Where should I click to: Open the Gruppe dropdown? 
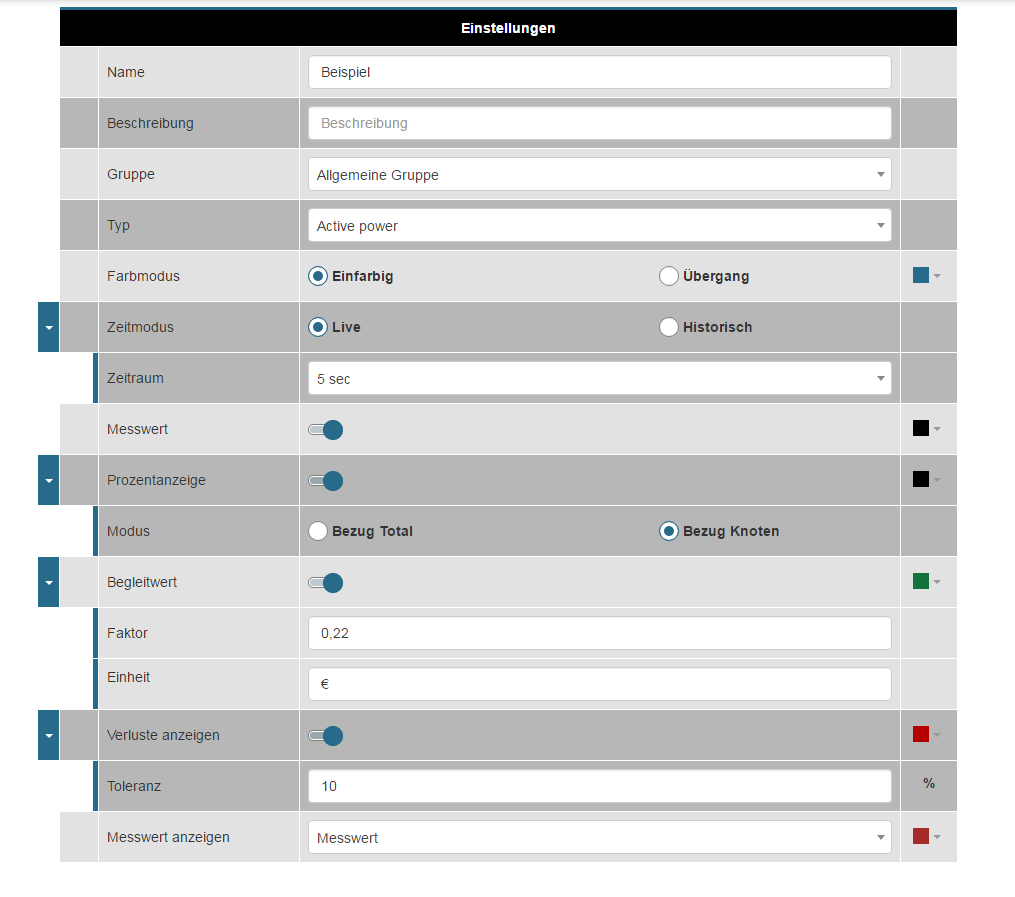click(x=599, y=175)
